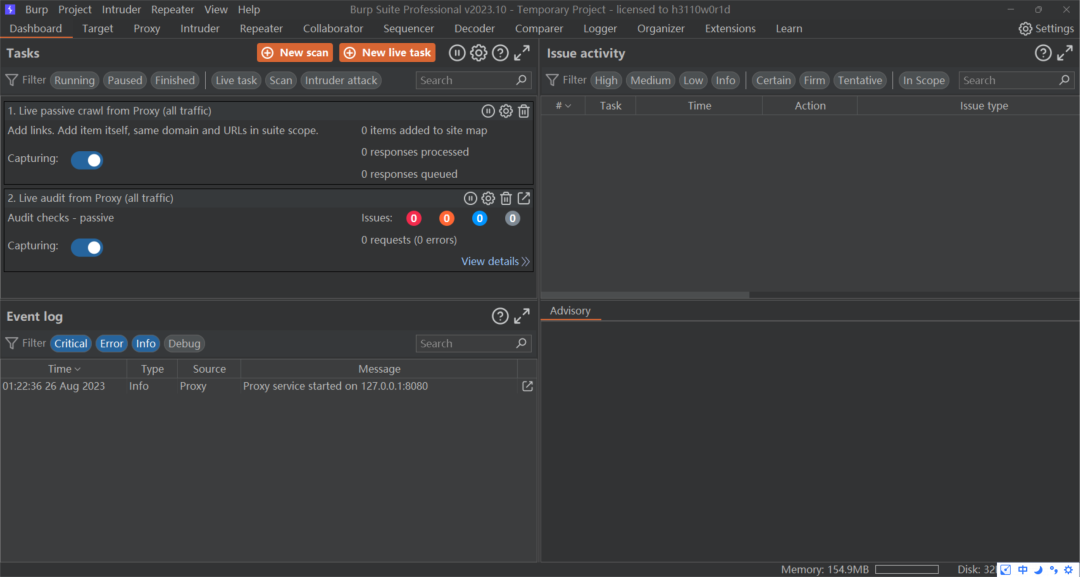Toggle the High severity issue filter
Image resolution: width=1080 pixels, height=577 pixels.
click(x=606, y=81)
